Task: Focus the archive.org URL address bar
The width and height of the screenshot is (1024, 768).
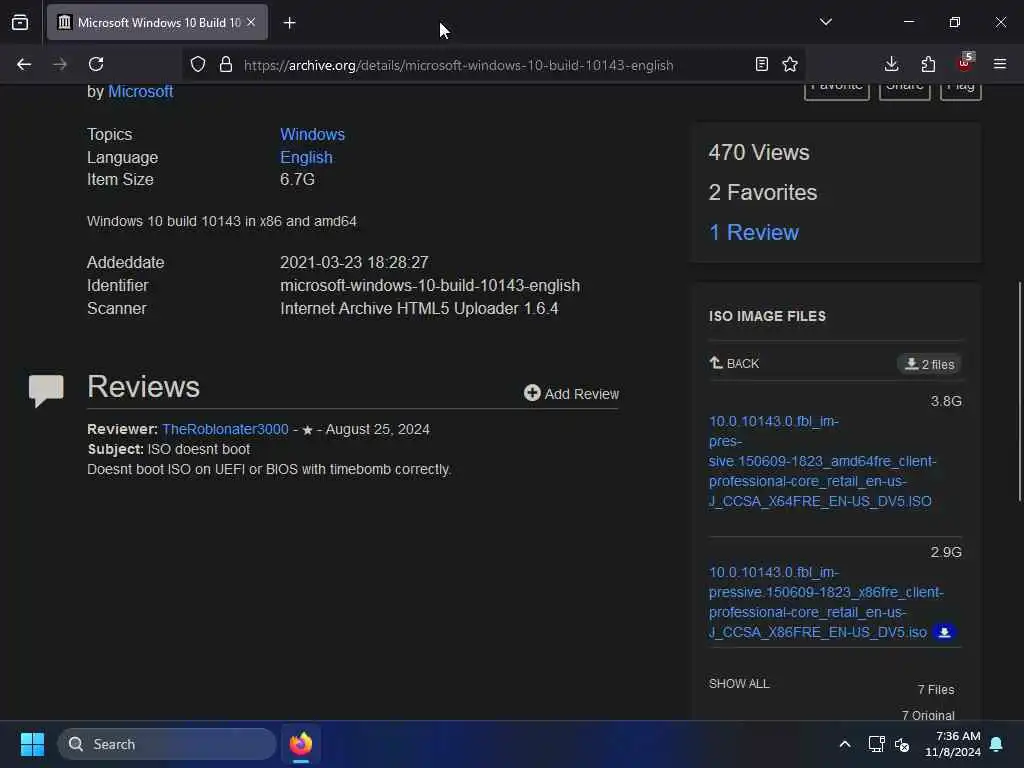Action: [x=458, y=65]
